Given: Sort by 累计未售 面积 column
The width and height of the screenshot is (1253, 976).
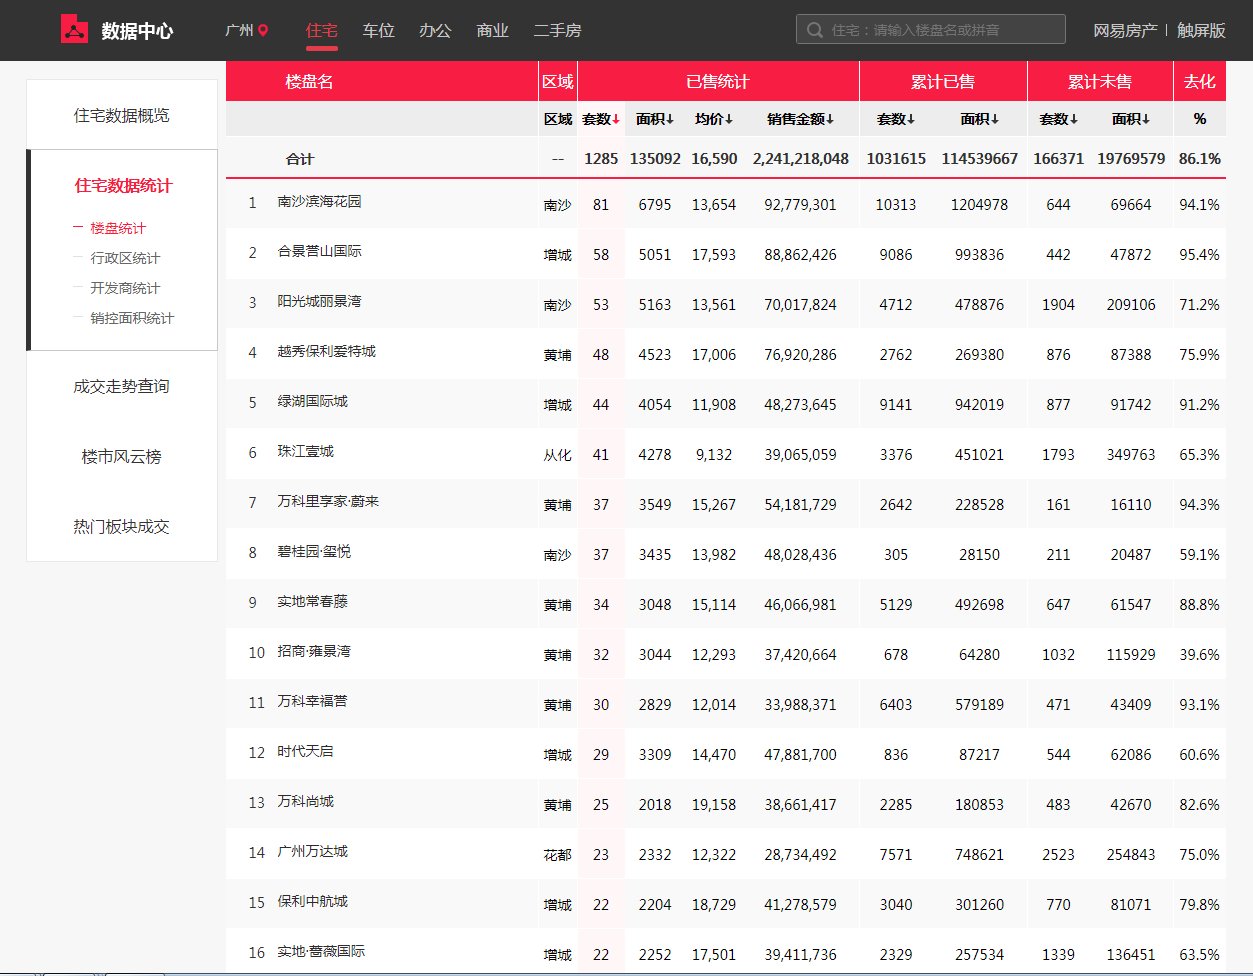Looking at the screenshot, I should [1131, 119].
